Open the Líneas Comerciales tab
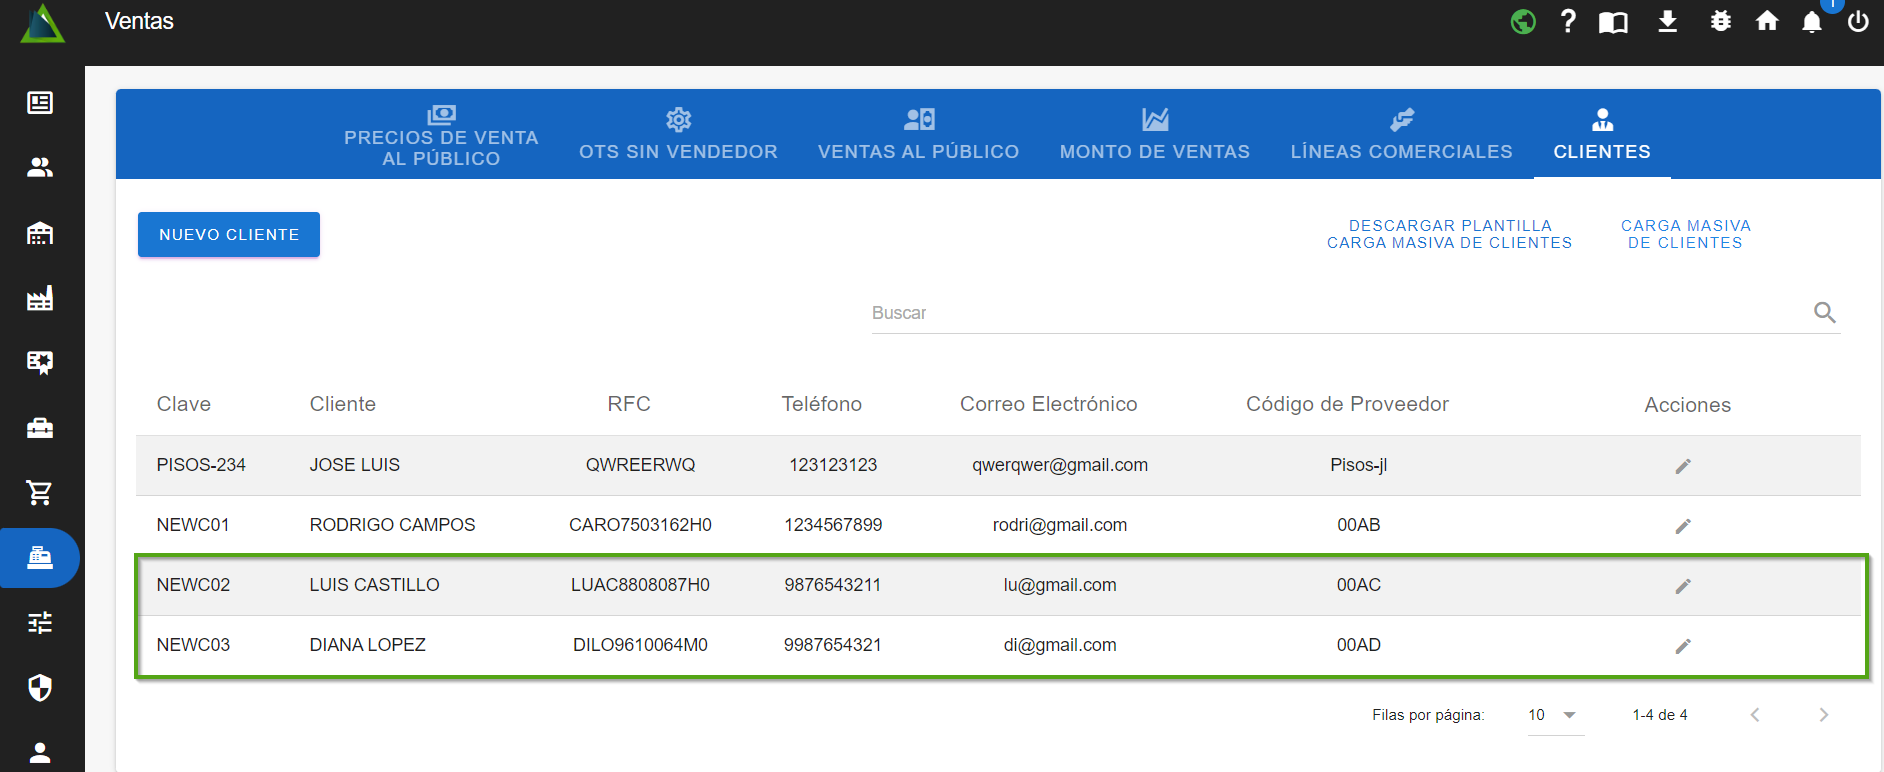 (1401, 135)
